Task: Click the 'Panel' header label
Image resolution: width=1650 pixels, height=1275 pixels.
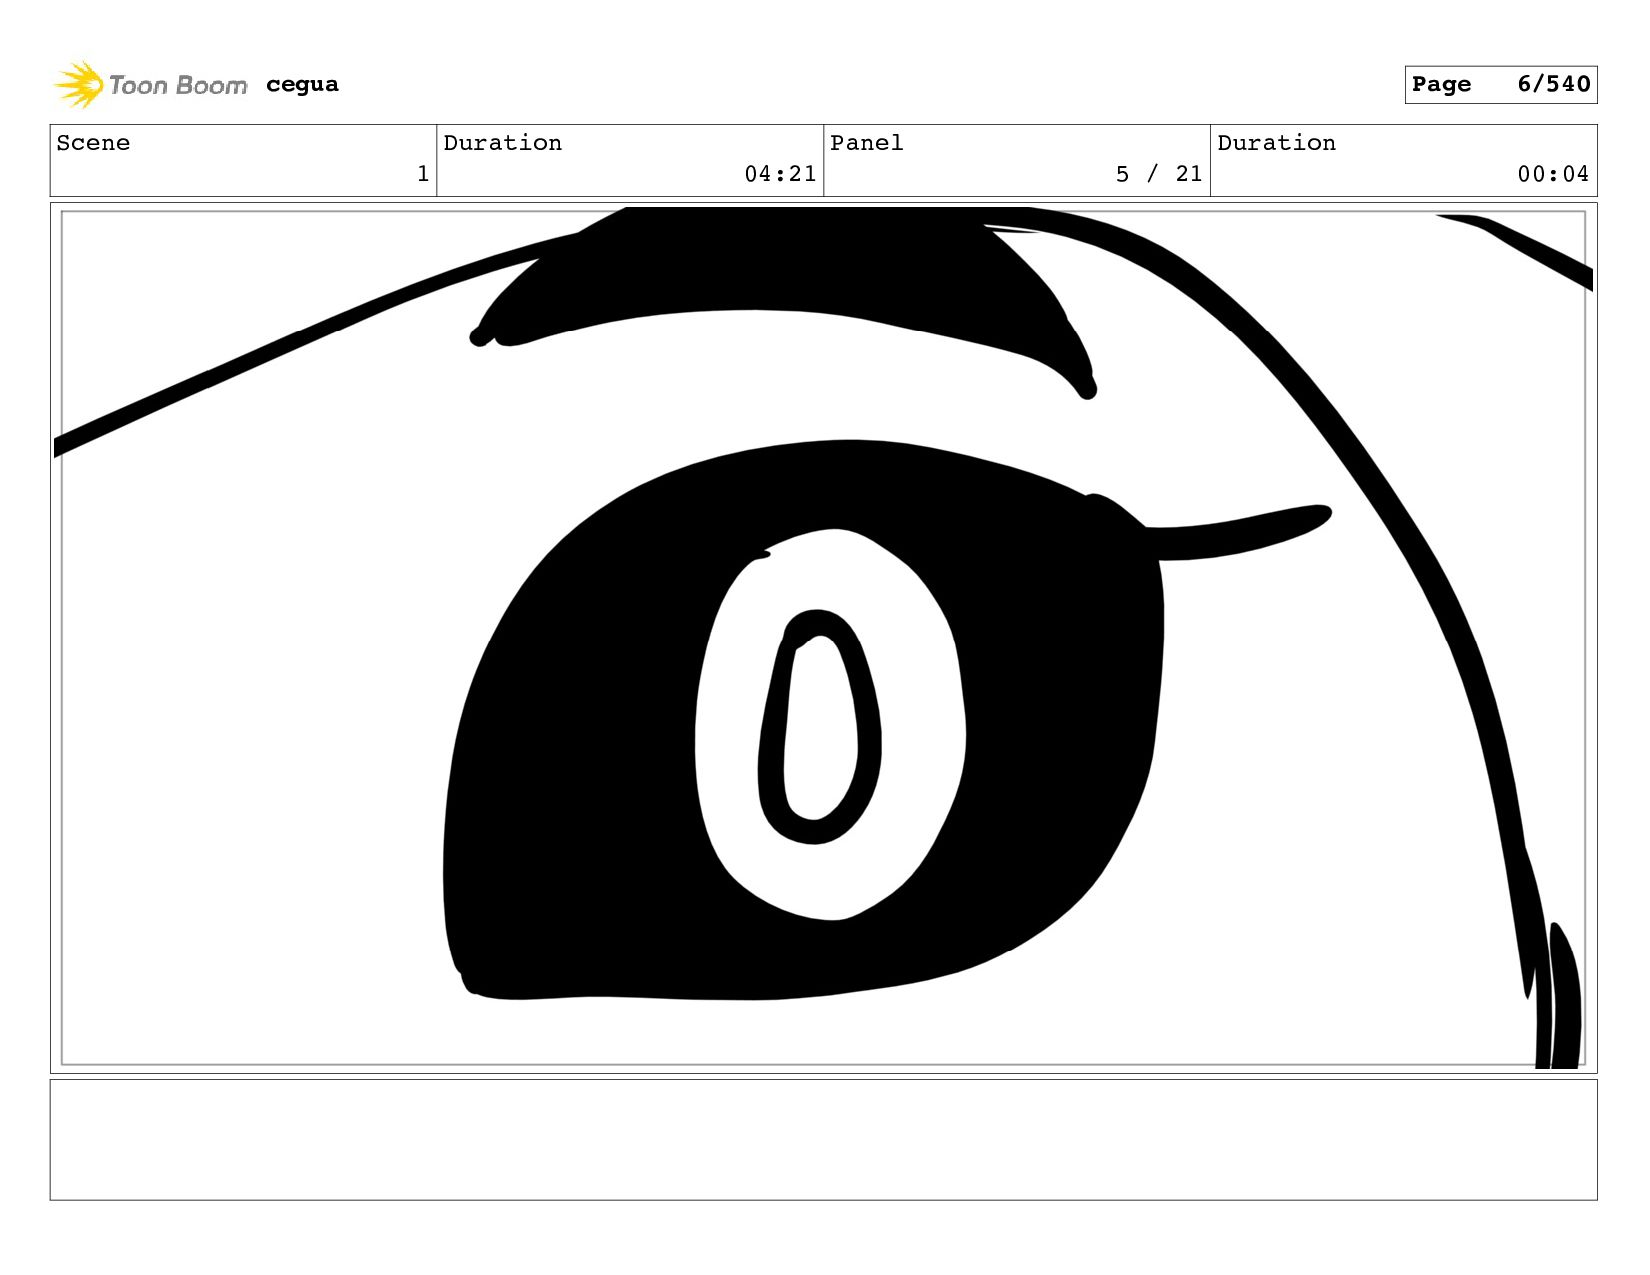Action: point(867,143)
